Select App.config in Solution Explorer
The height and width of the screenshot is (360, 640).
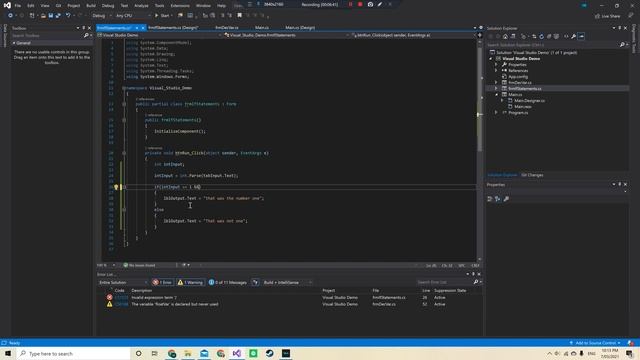pos(518,76)
